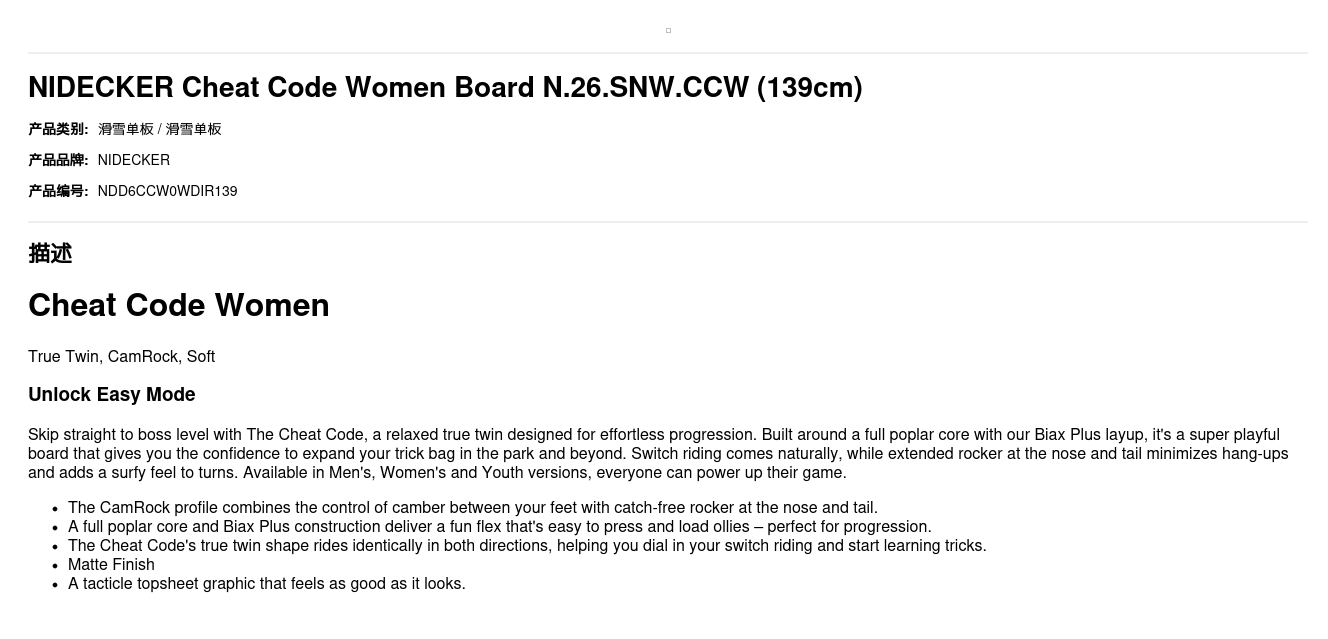Click the tacticle topsheet graphic bullet
The width and height of the screenshot is (1328, 639).
coord(266,584)
